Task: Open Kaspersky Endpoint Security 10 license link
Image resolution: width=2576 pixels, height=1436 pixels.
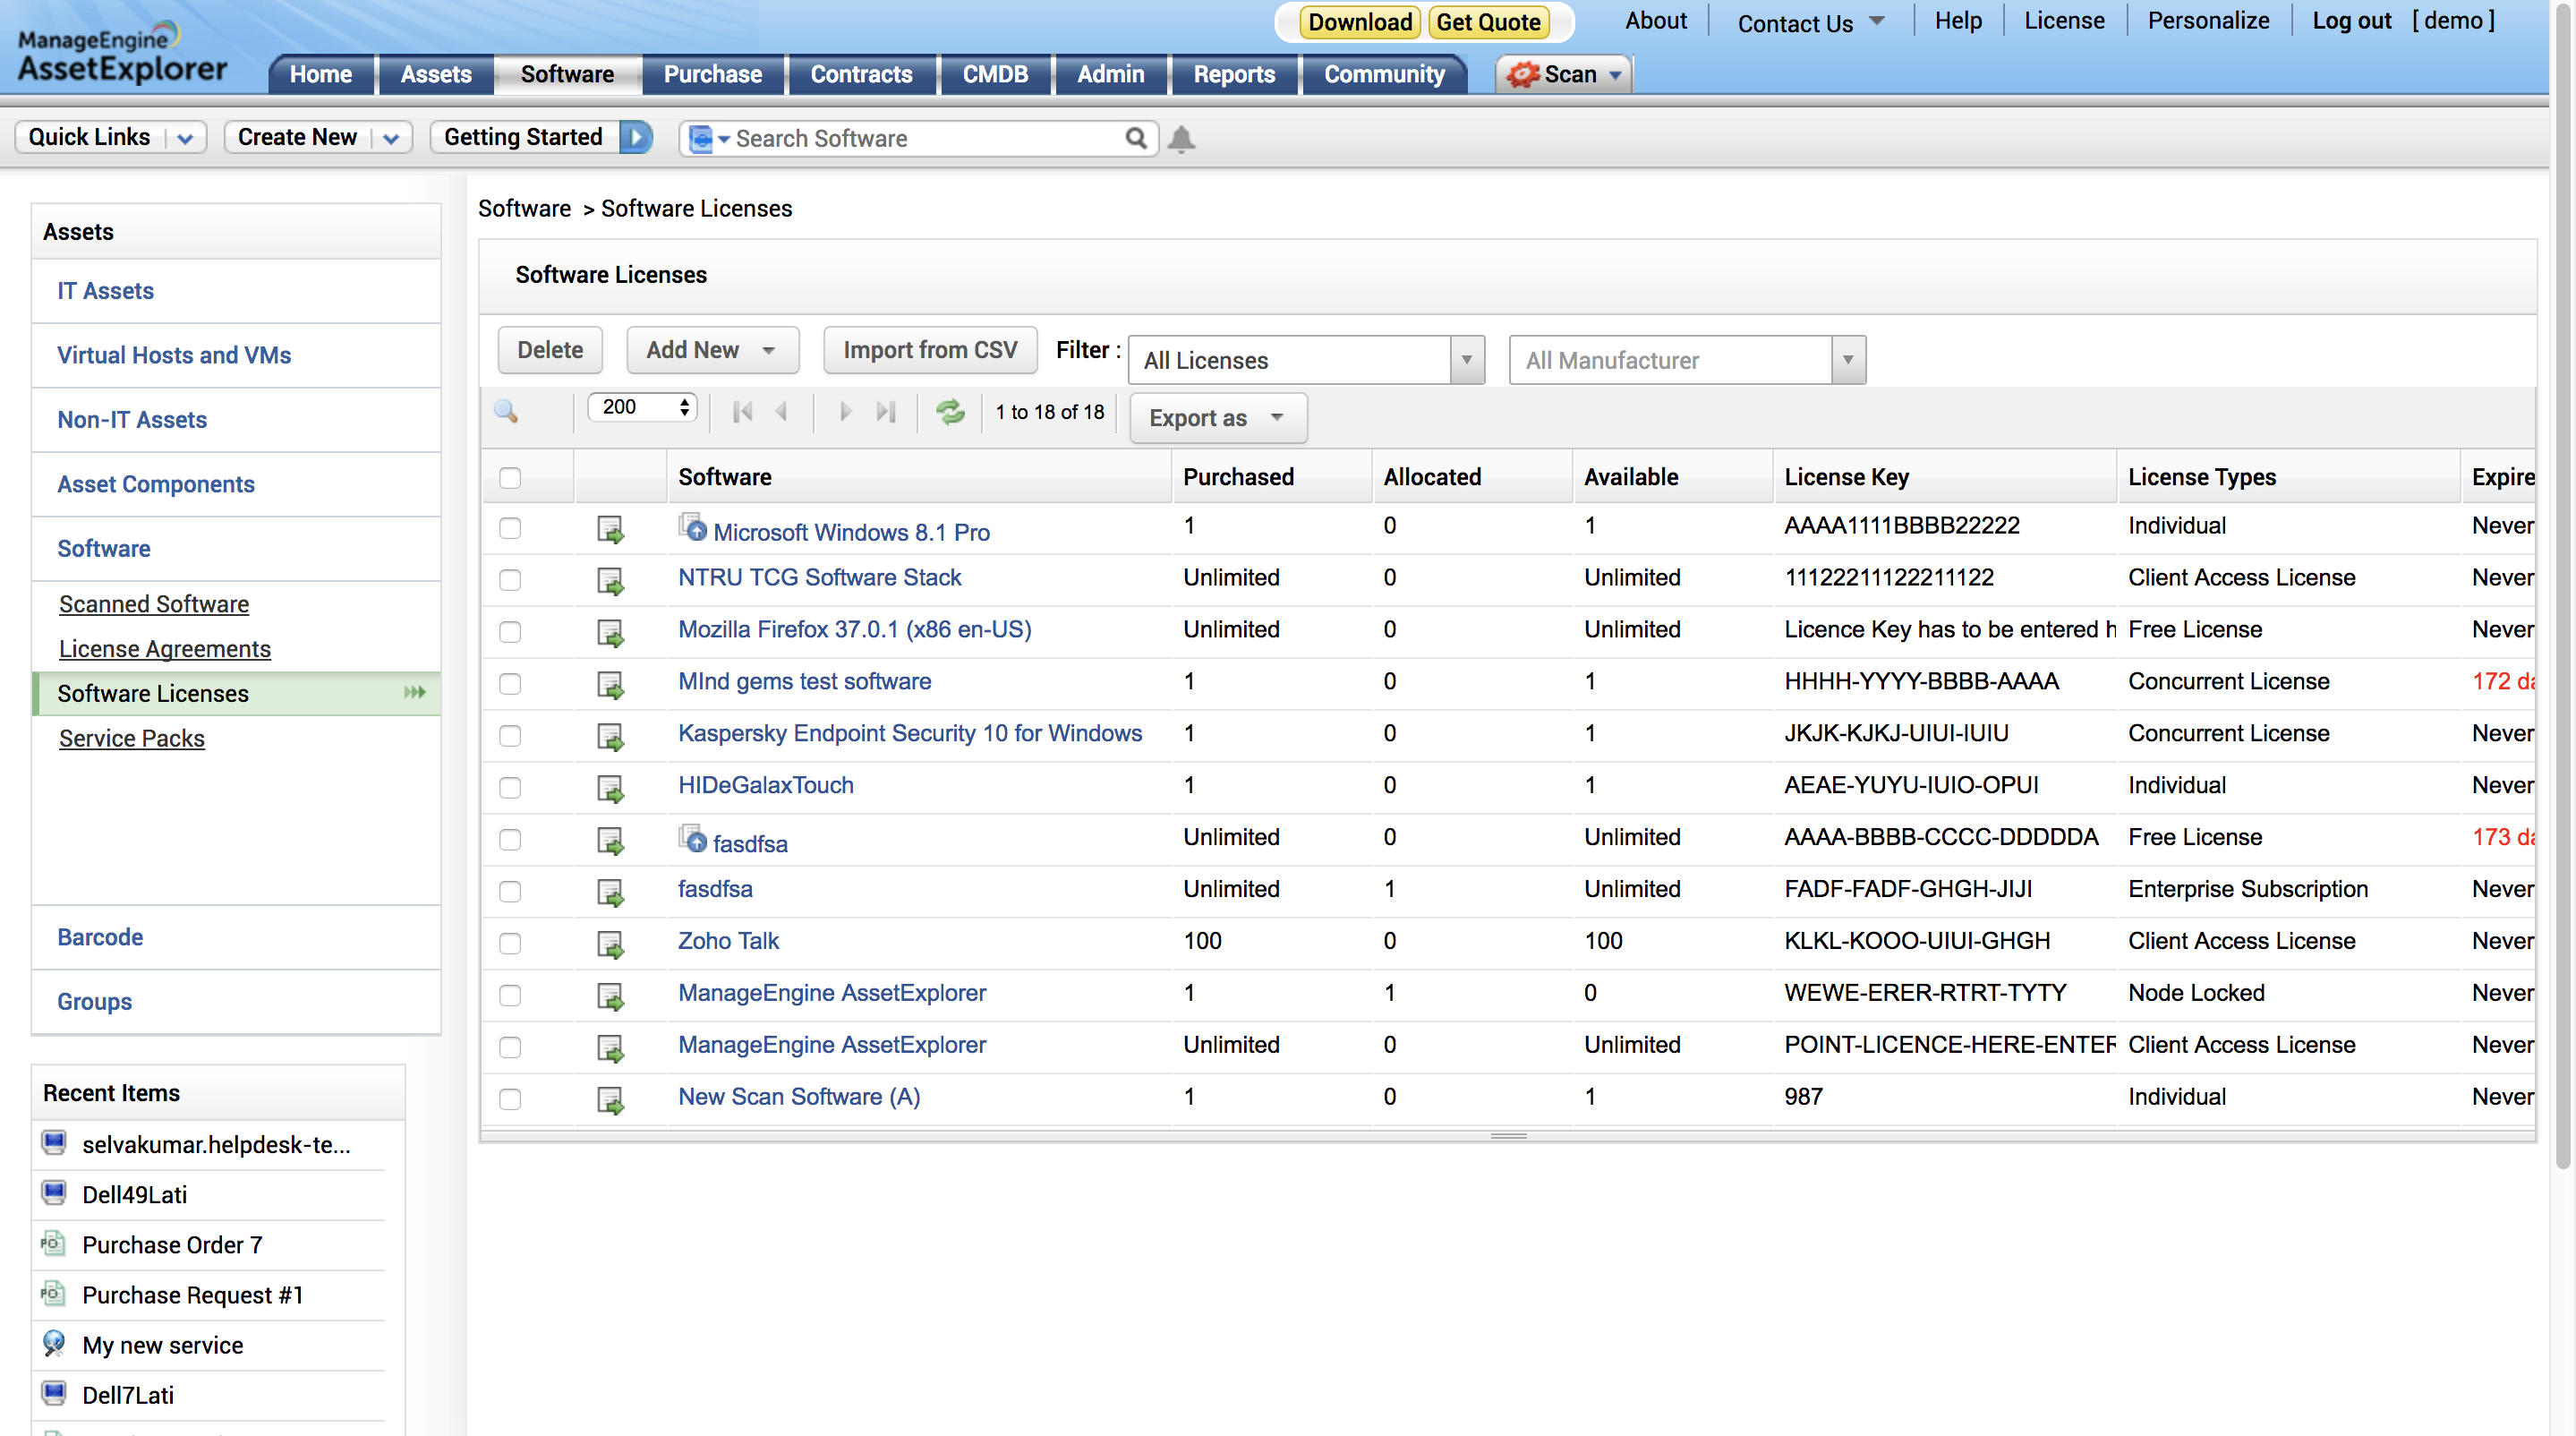Action: click(909, 733)
